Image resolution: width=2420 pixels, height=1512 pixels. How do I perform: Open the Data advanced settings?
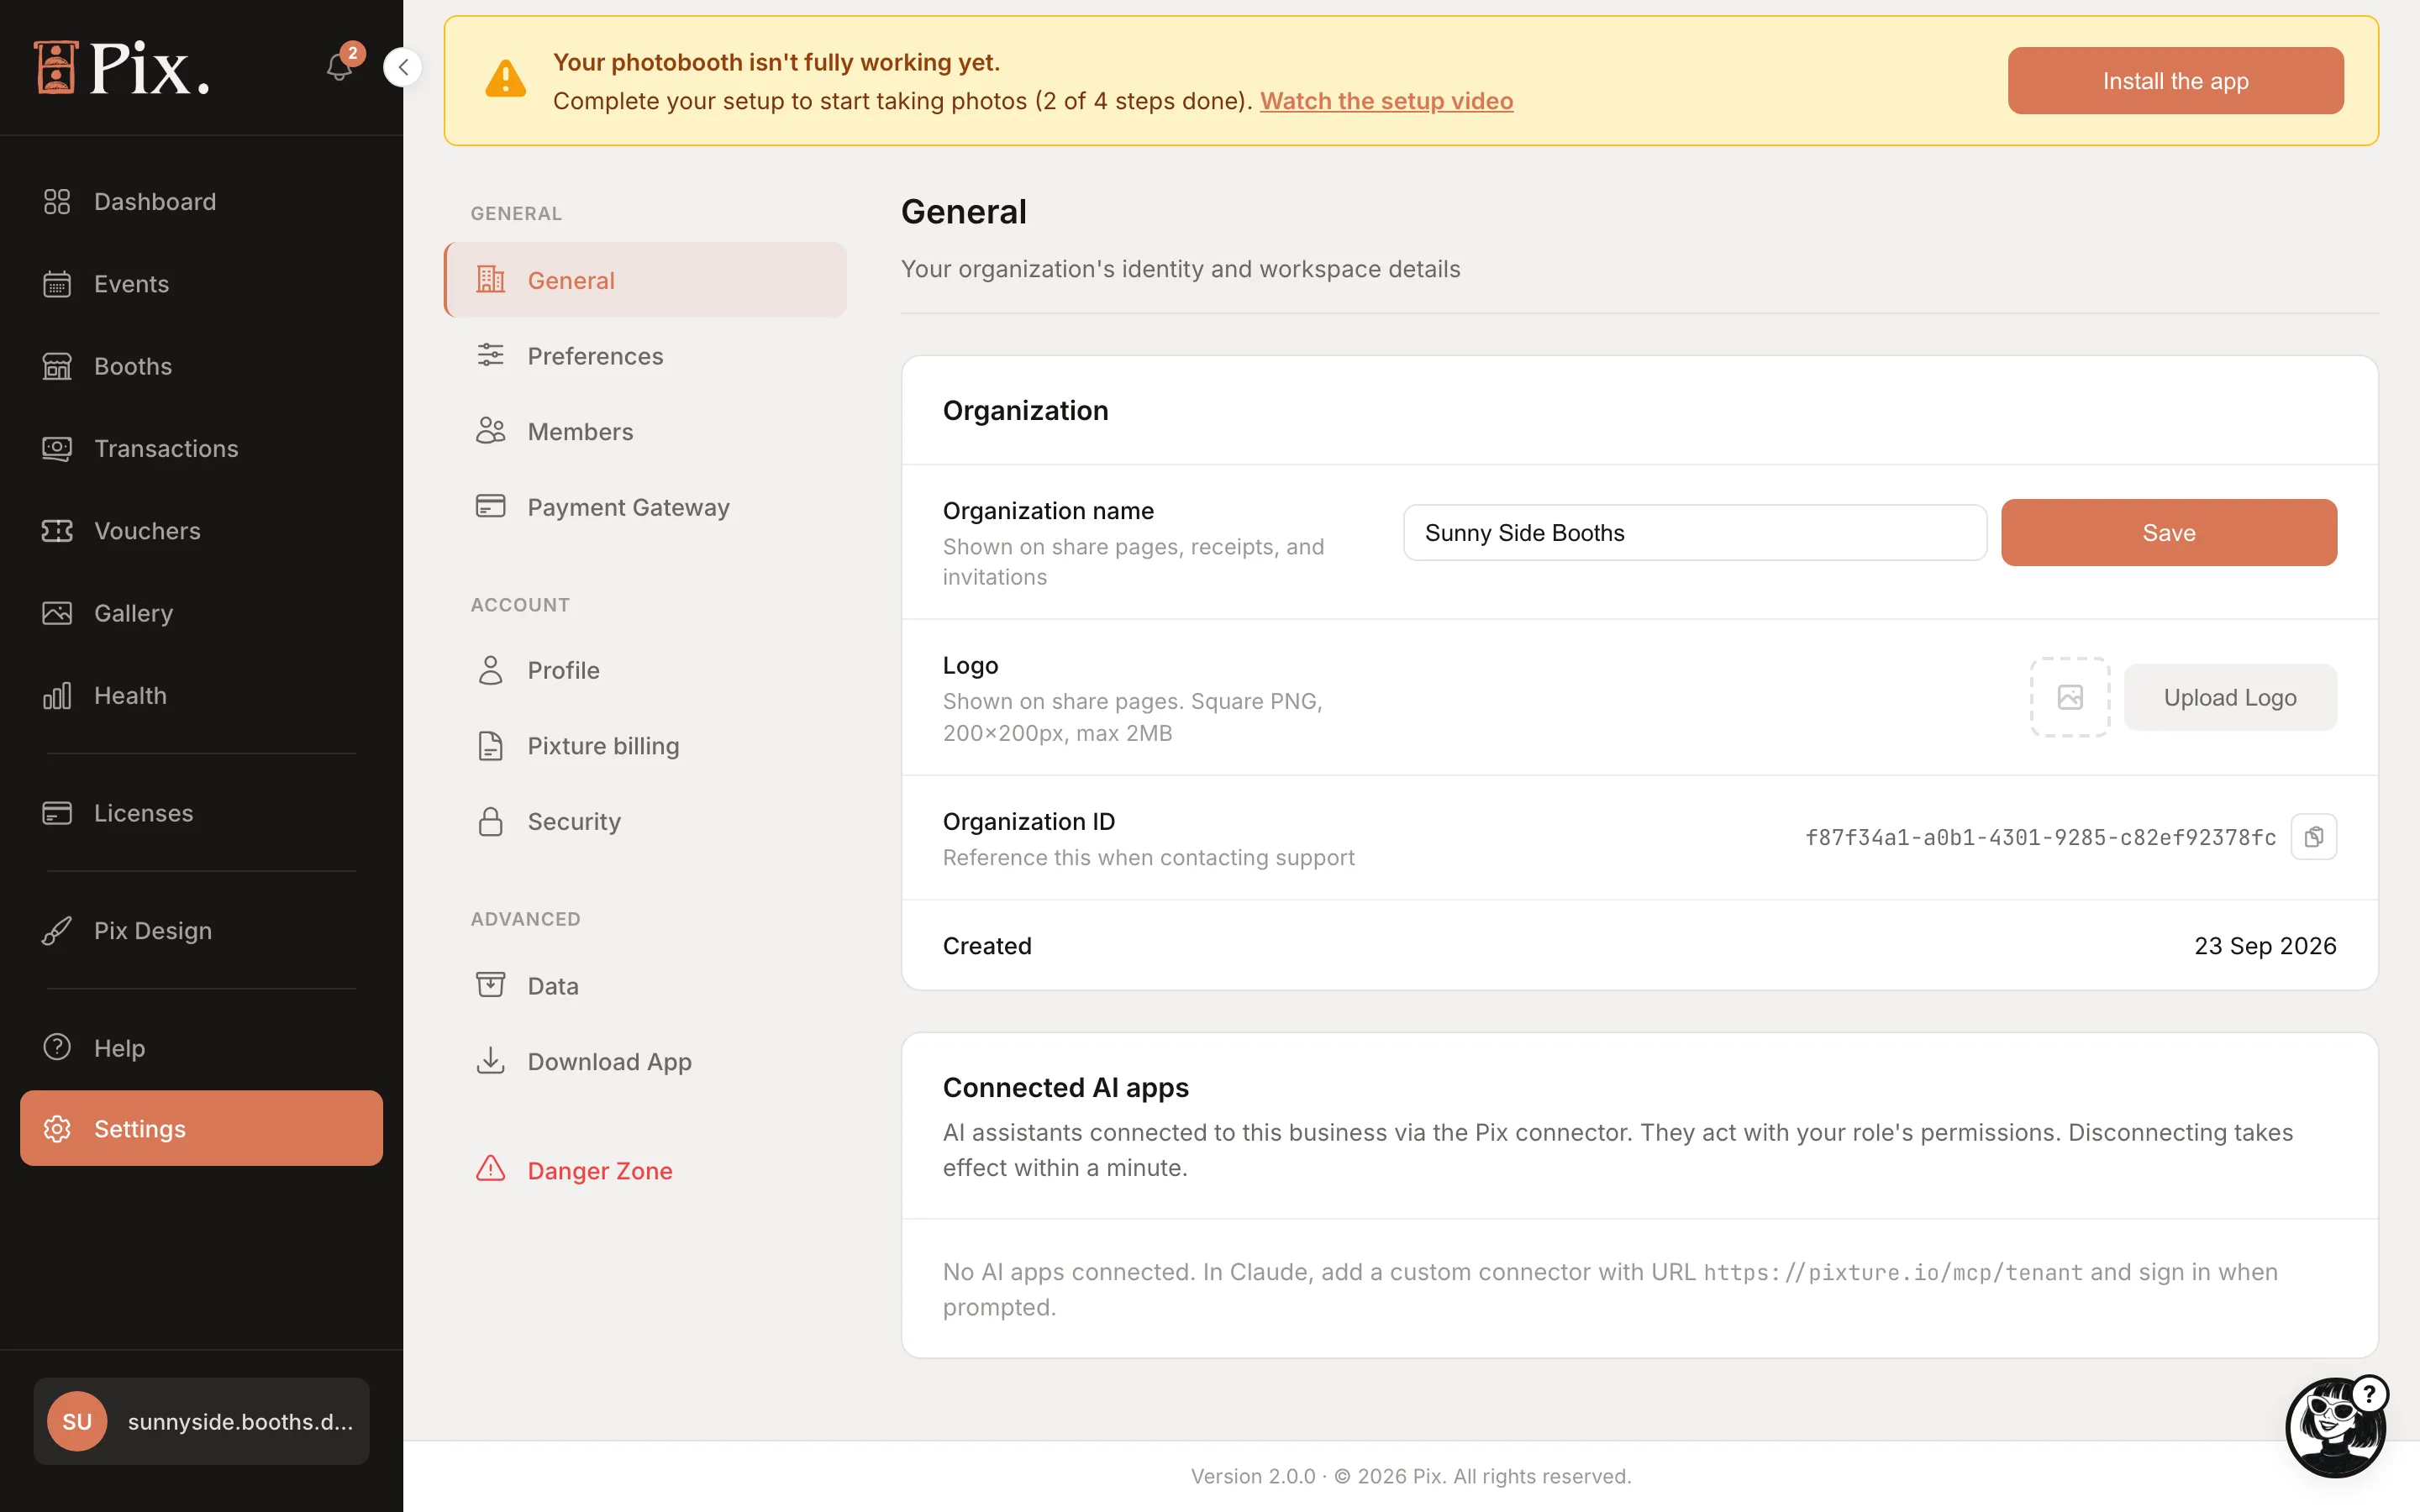coord(645,986)
